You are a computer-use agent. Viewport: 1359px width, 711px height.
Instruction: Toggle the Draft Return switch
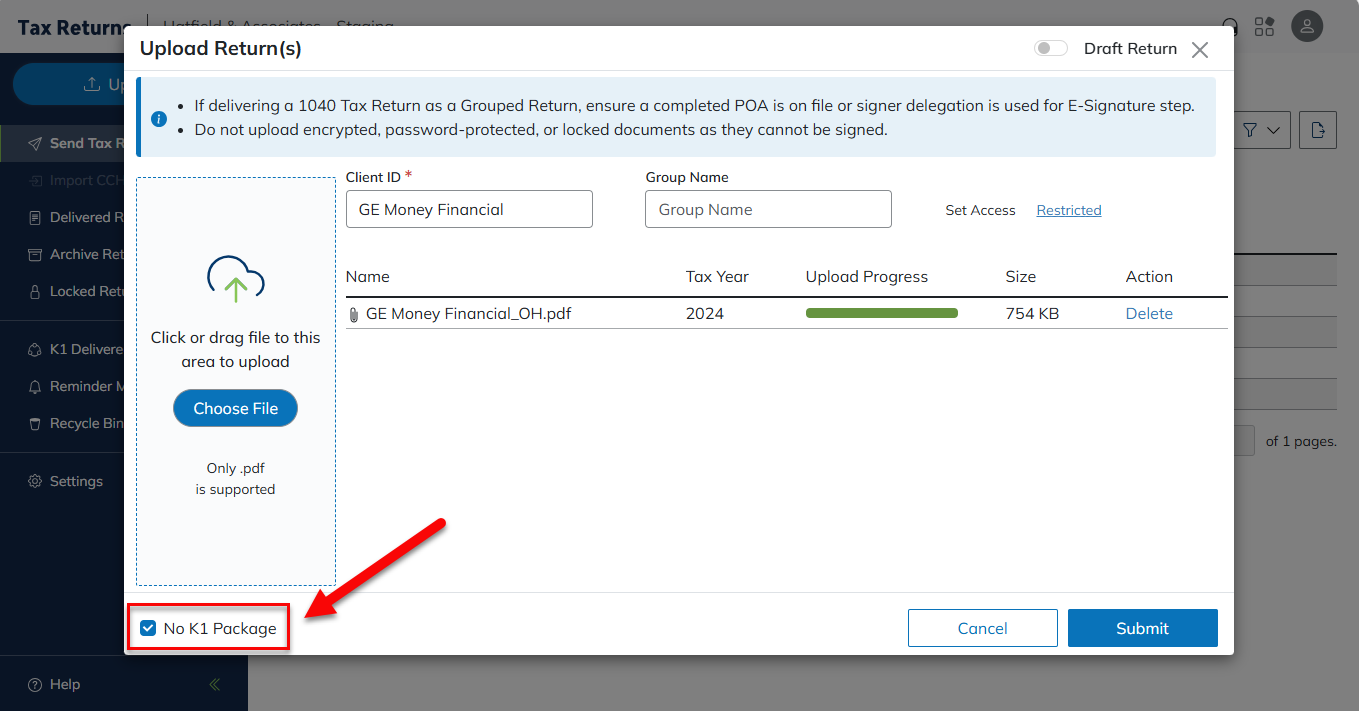(x=1050, y=49)
